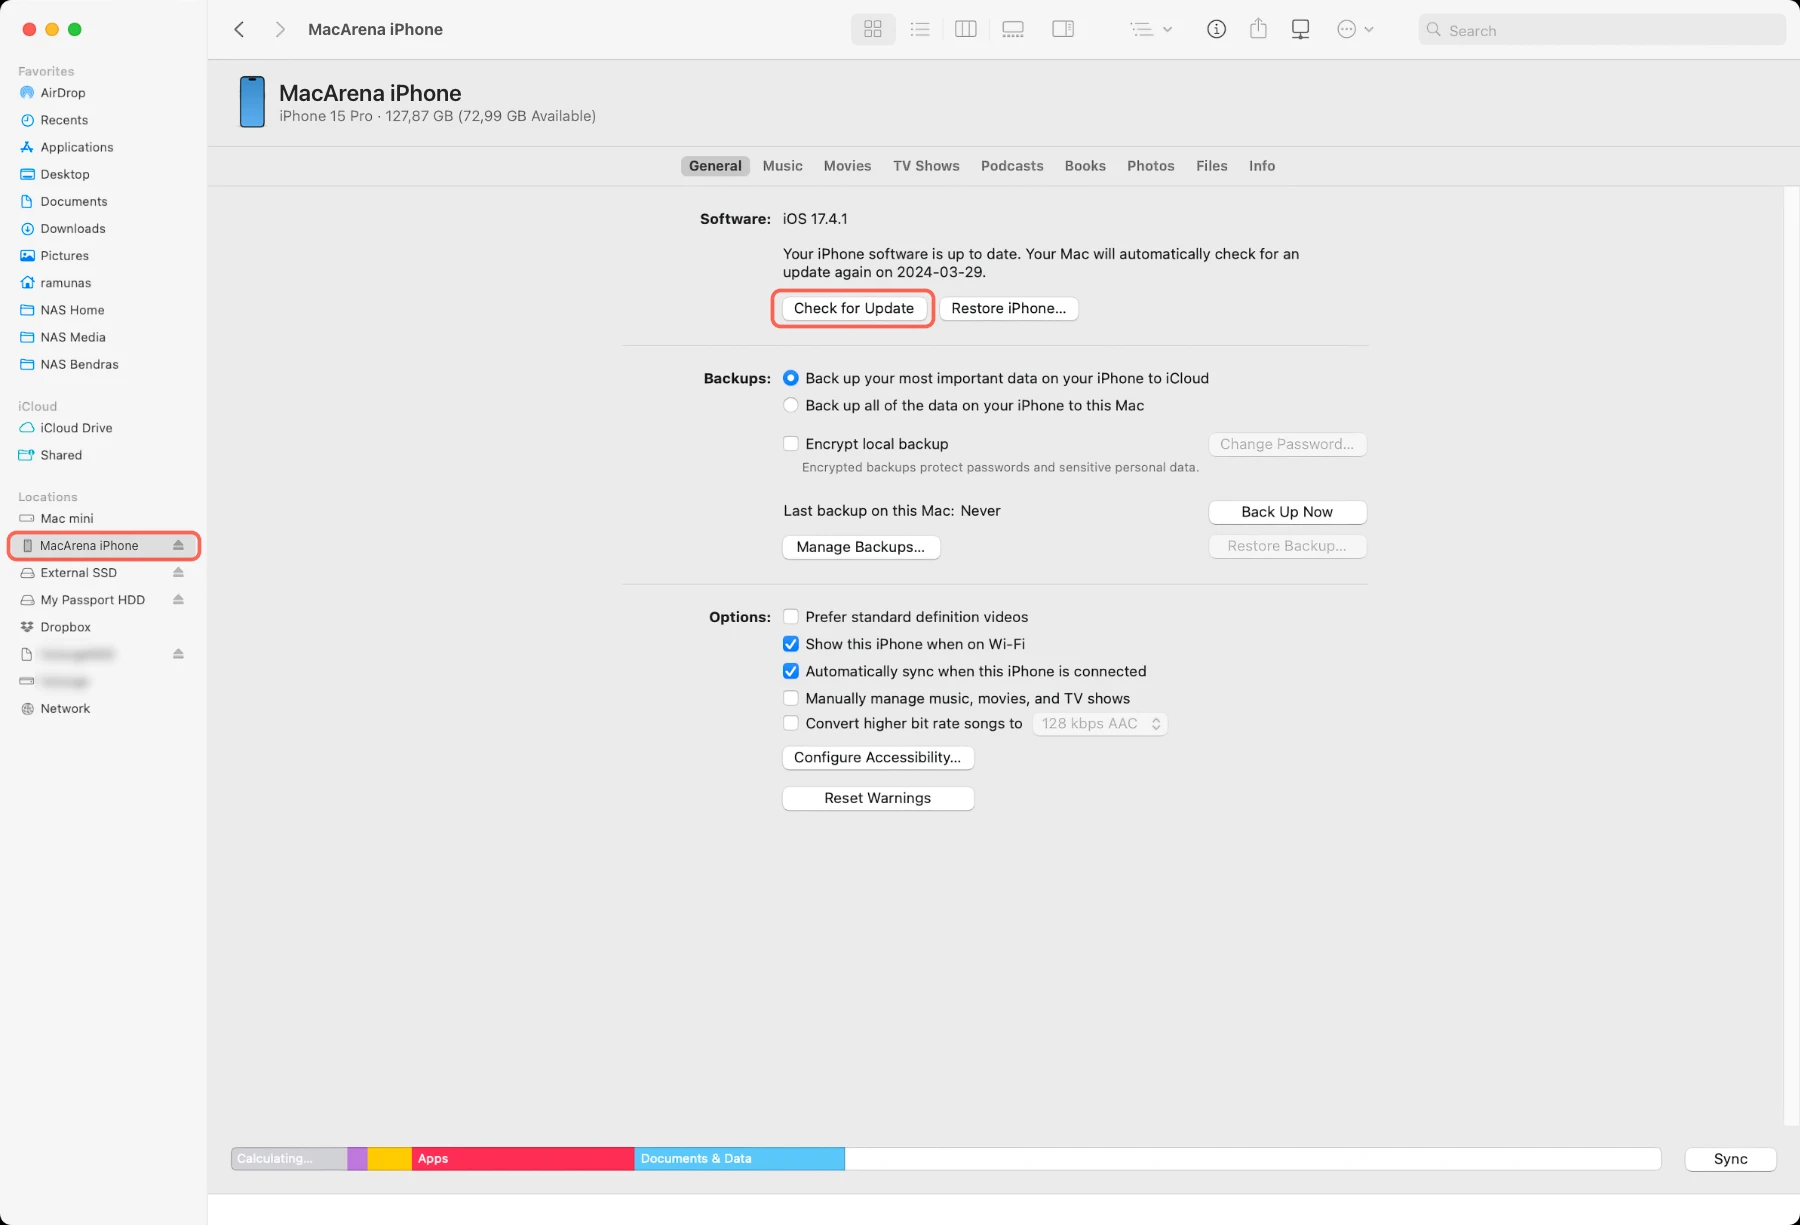Click Restore iPhone button
This screenshot has width=1800, height=1225.
pos(1008,308)
